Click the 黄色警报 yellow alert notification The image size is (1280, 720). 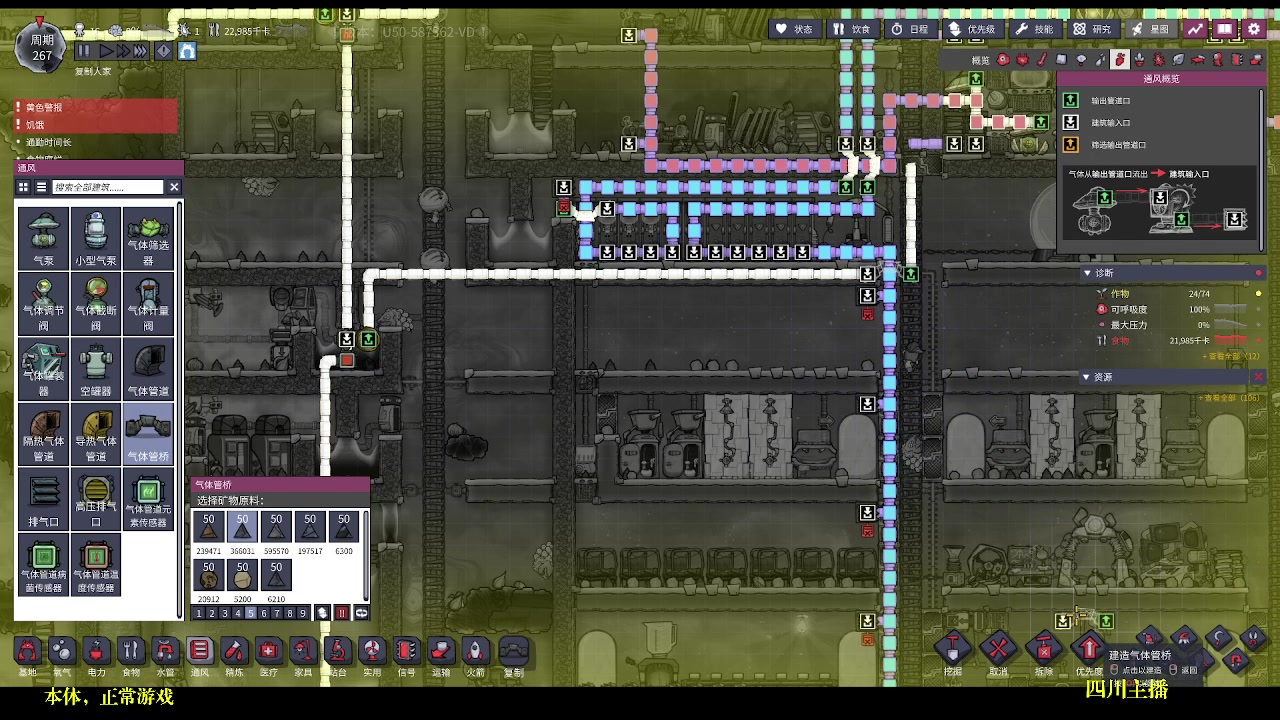[97, 107]
